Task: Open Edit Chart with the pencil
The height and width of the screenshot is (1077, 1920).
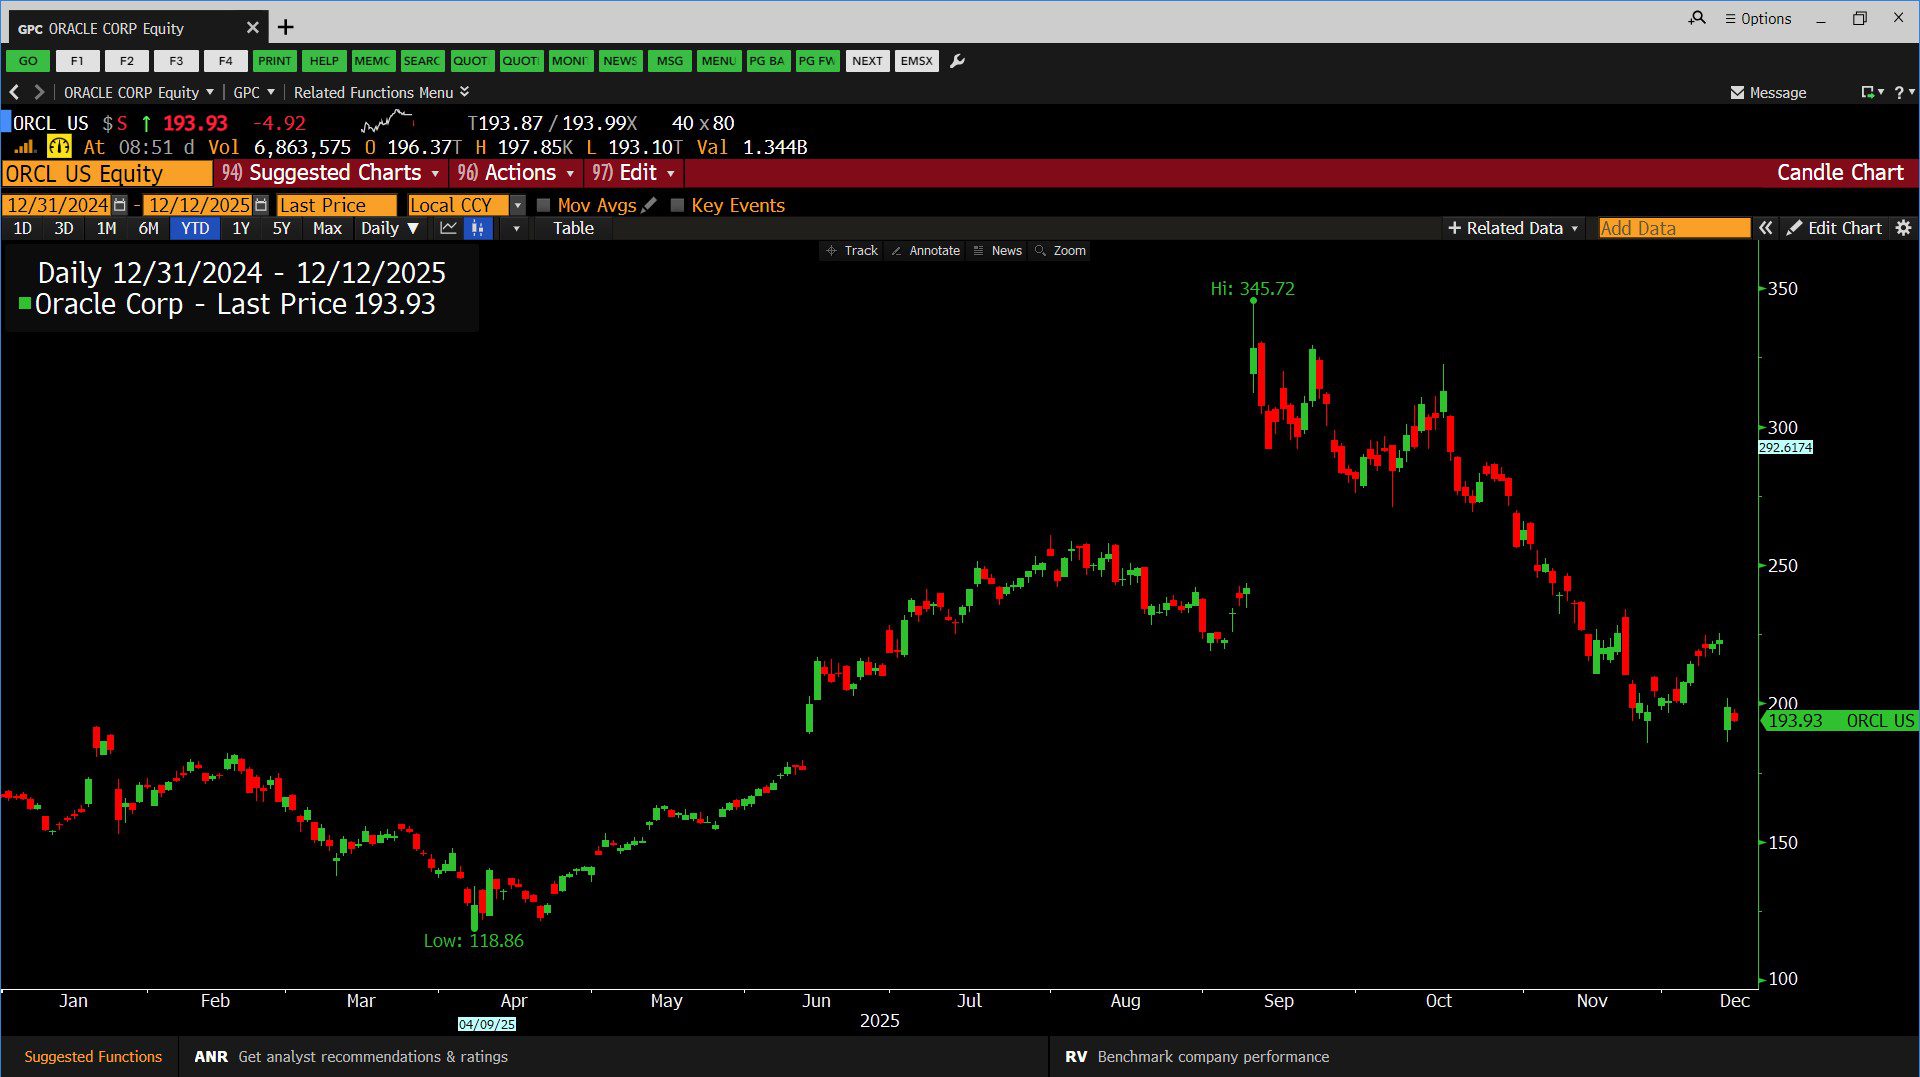Action: click(x=1835, y=228)
